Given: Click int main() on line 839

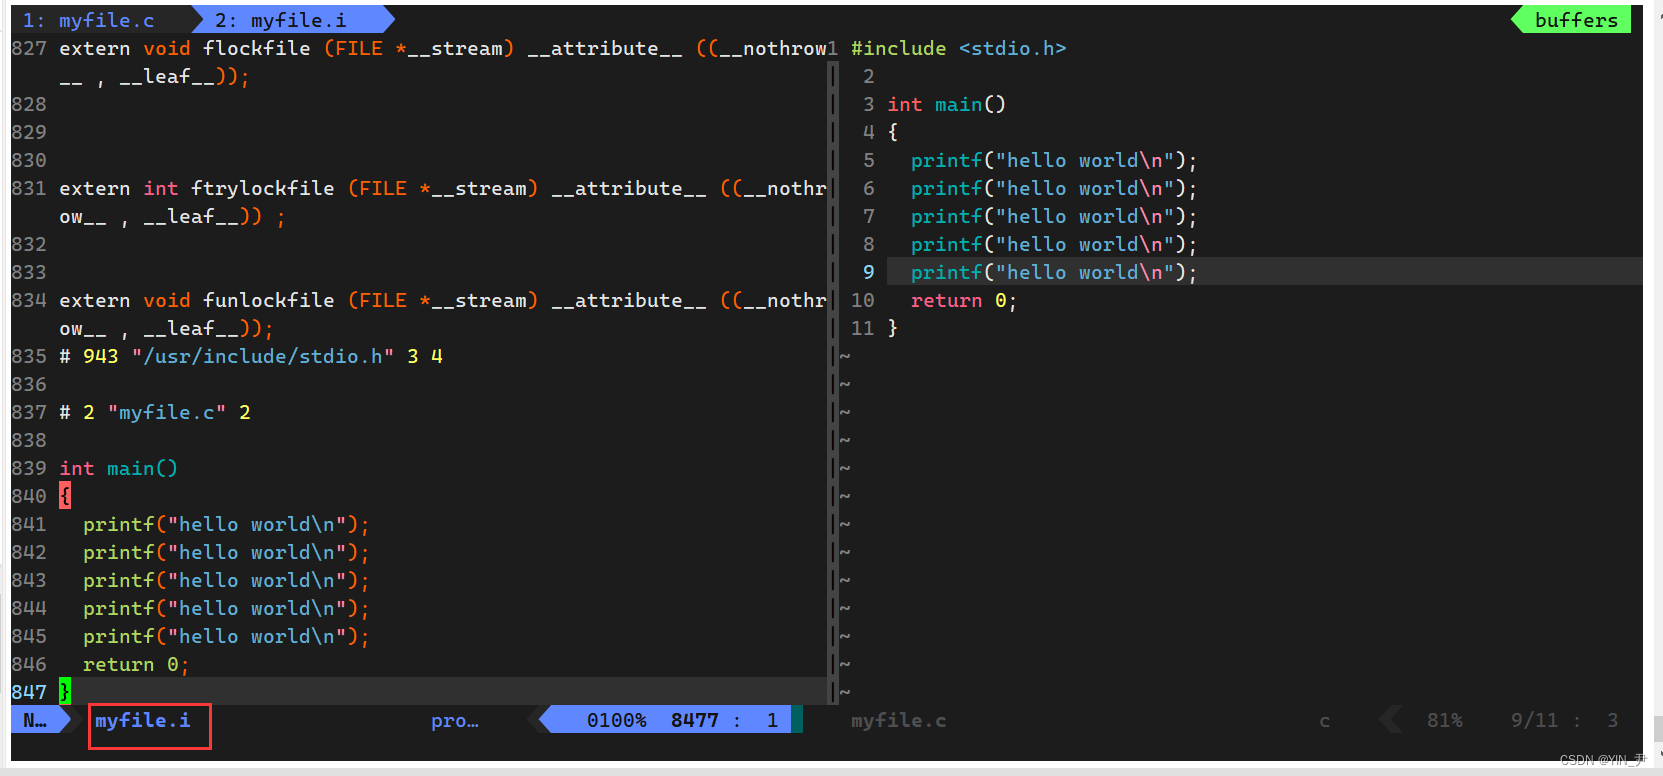Looking at the screenshot, I should [x=118, y=468].
